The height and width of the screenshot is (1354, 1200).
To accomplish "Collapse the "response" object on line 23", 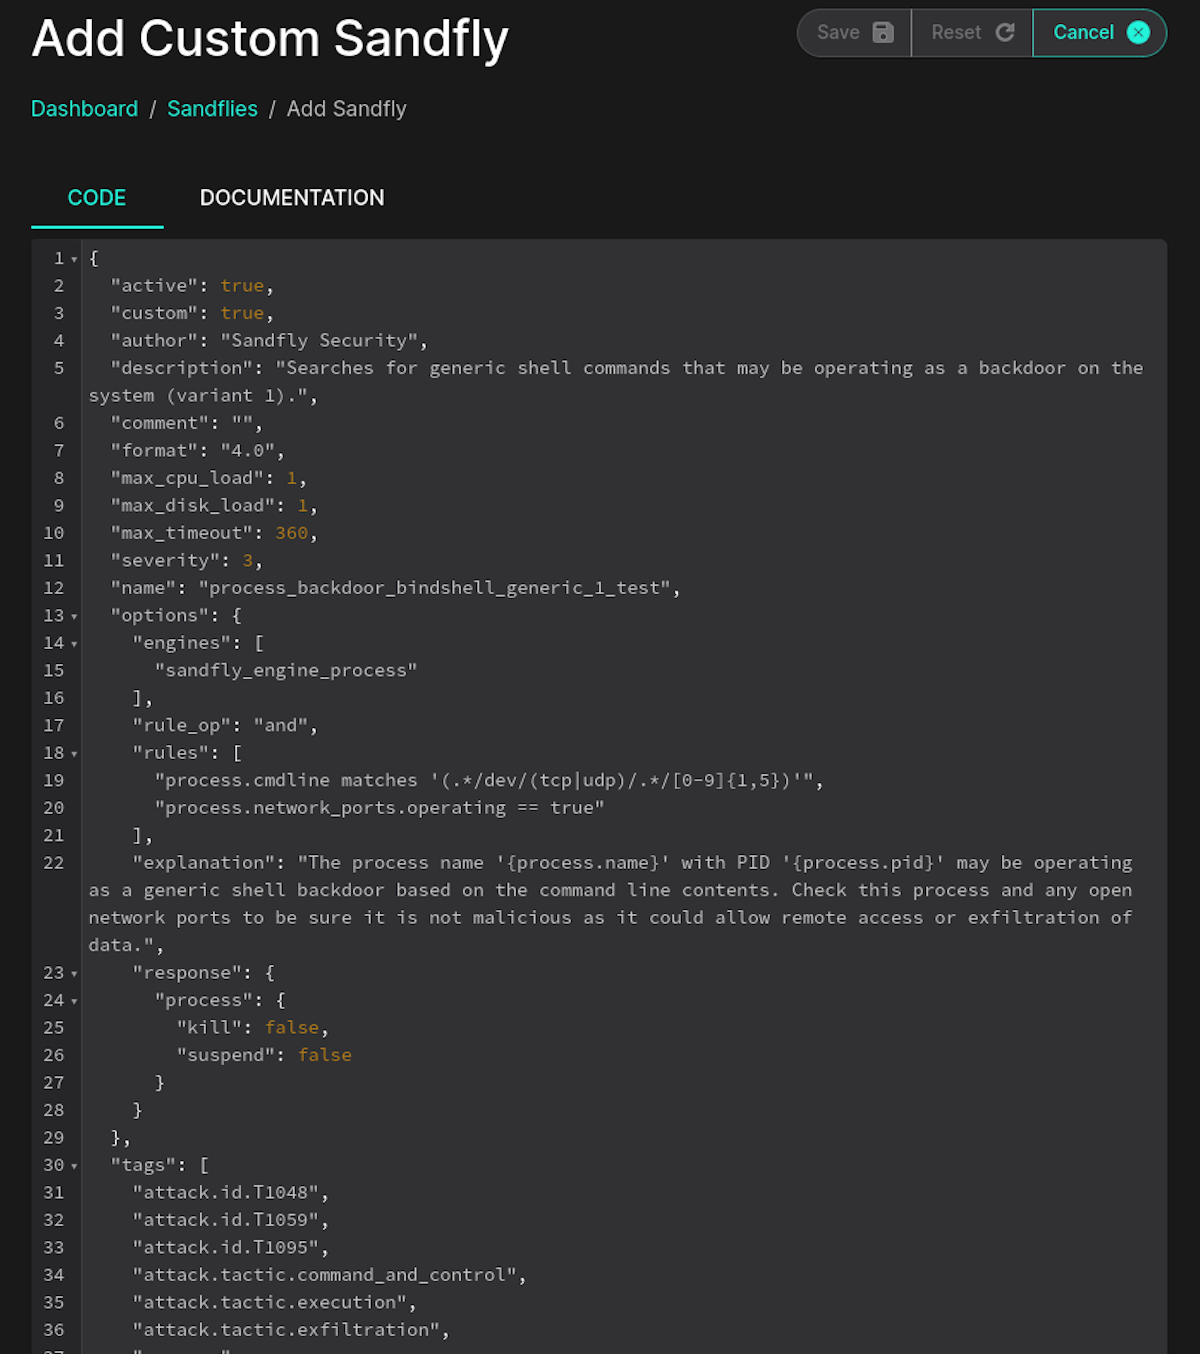I will pos(74,972).
